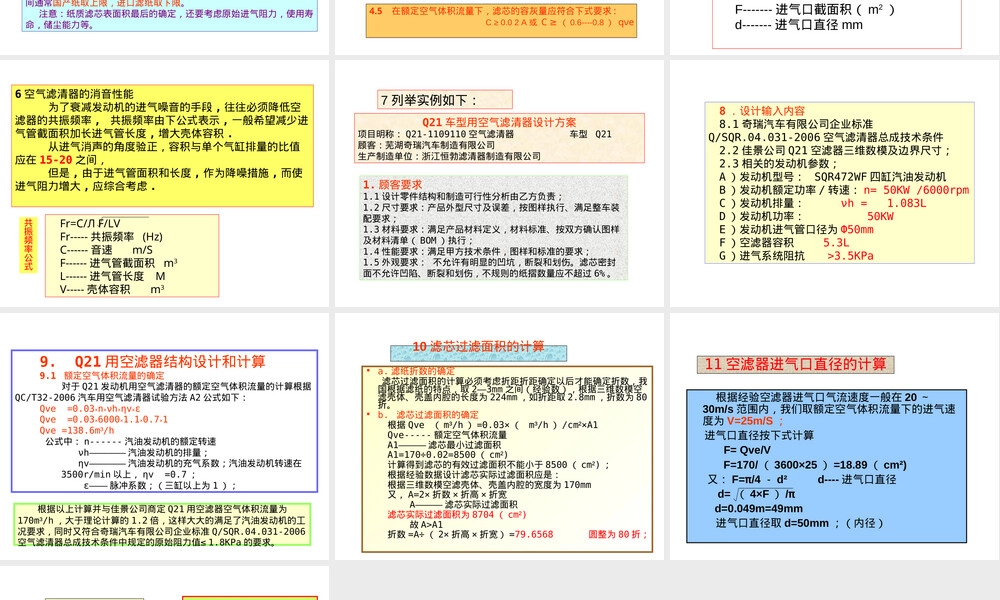The width and height of the screenshot is (1000, 600).
Task: Click the line d=0.049m=49mm
Action: tap(759, 509)
